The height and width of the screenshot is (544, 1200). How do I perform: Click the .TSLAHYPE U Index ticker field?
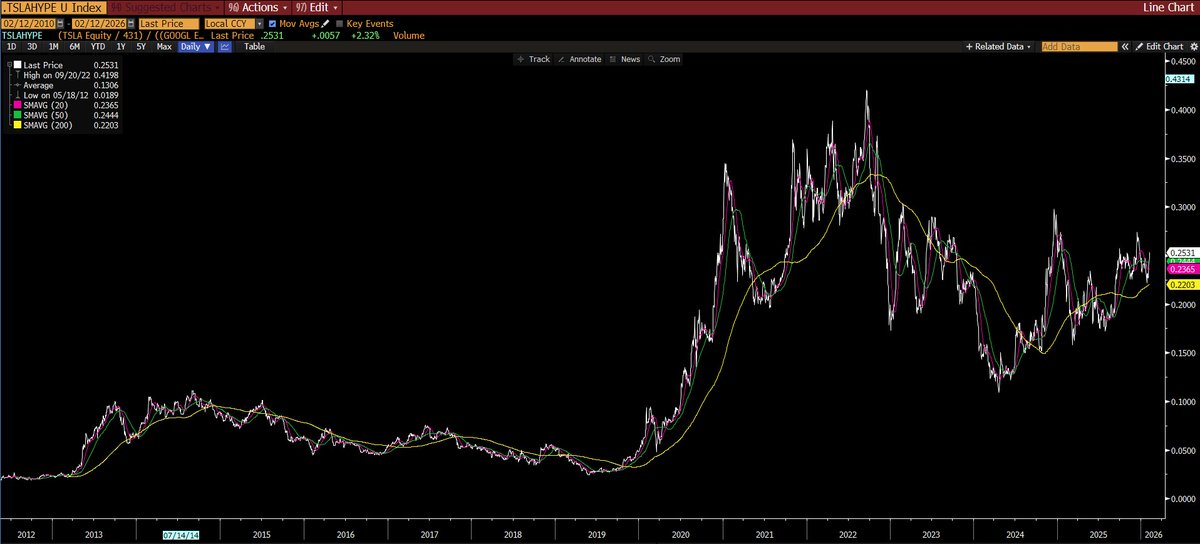pos(52,7)
